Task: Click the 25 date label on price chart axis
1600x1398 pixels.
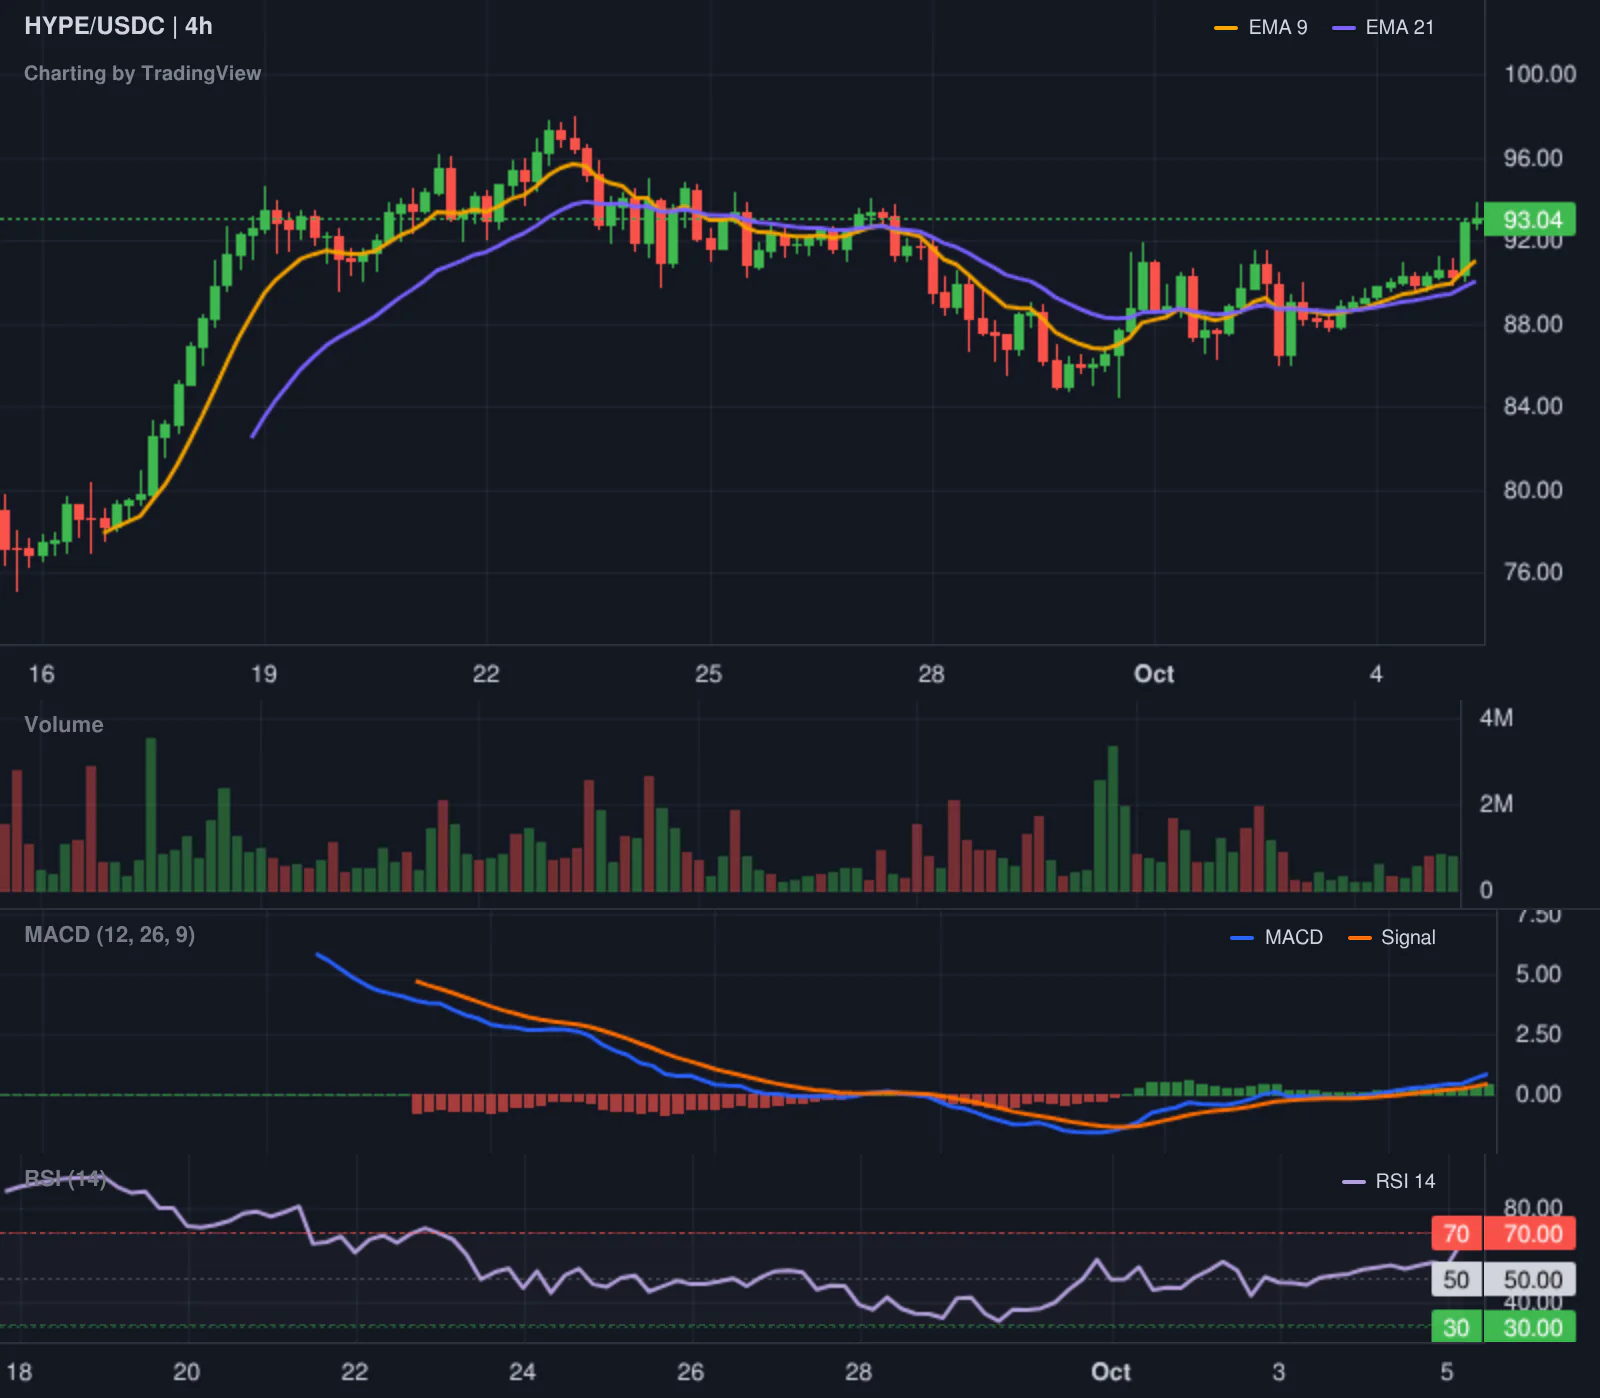Action: point(708,674)
